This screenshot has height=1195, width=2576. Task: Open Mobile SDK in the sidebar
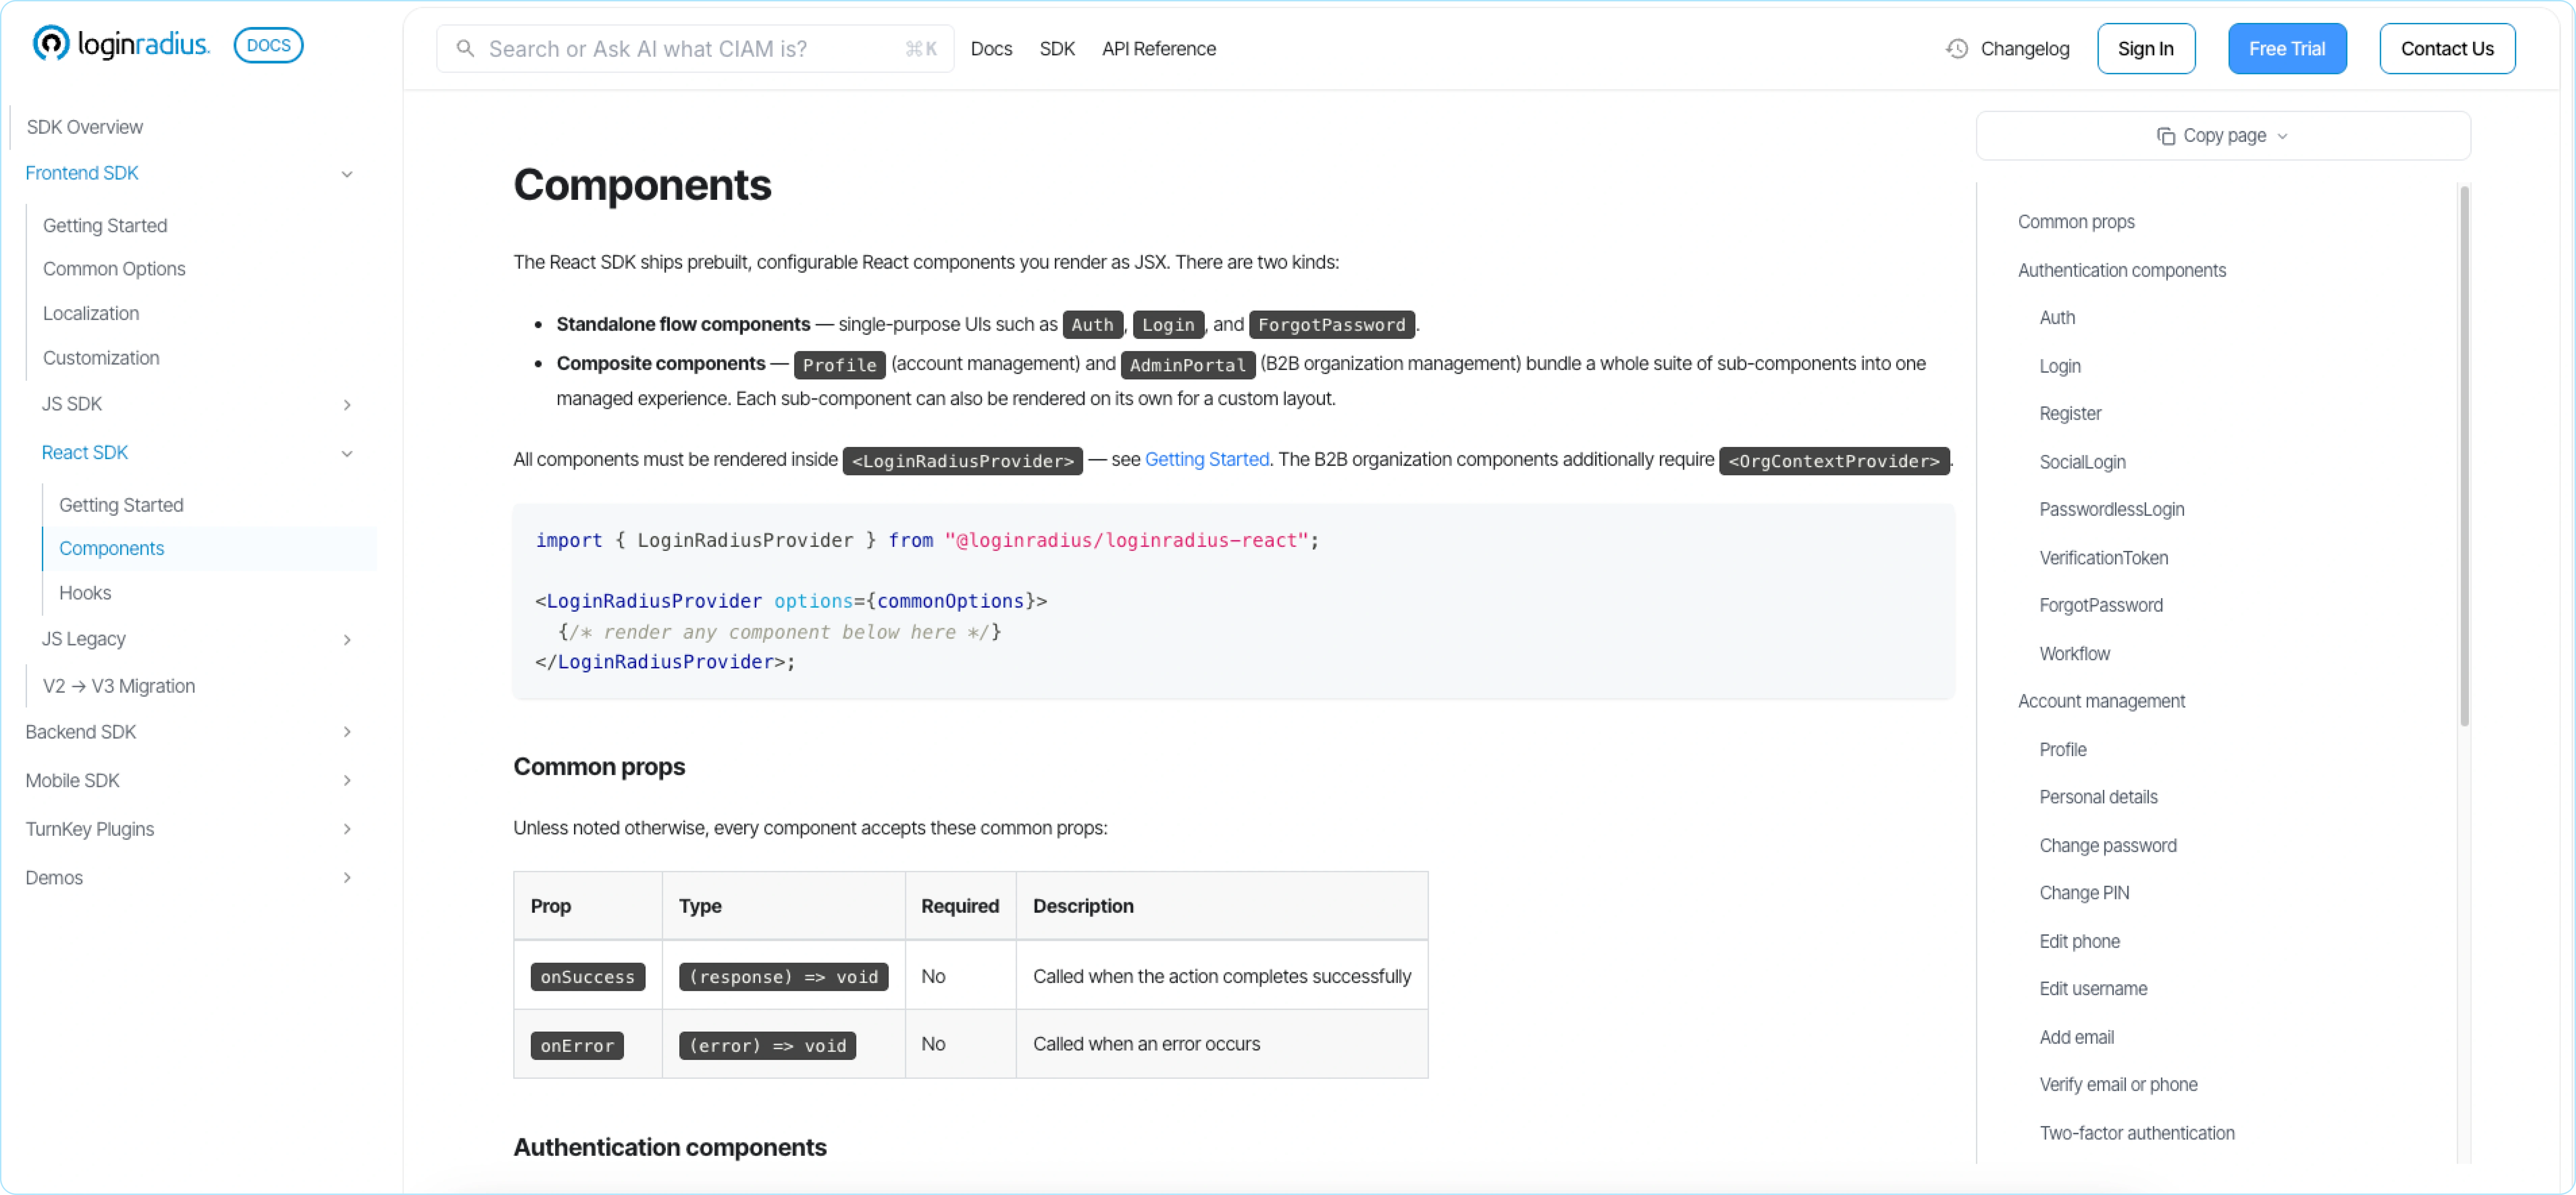(72, 781)
